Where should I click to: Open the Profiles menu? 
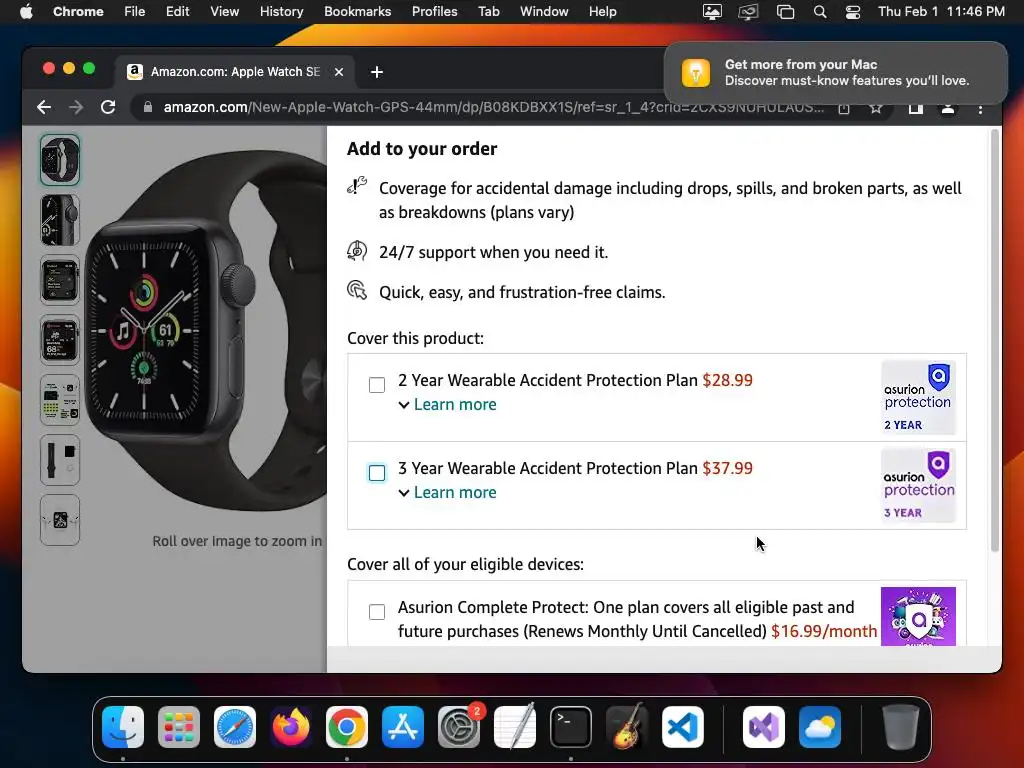pyautogui.click(x=434, y=12)
